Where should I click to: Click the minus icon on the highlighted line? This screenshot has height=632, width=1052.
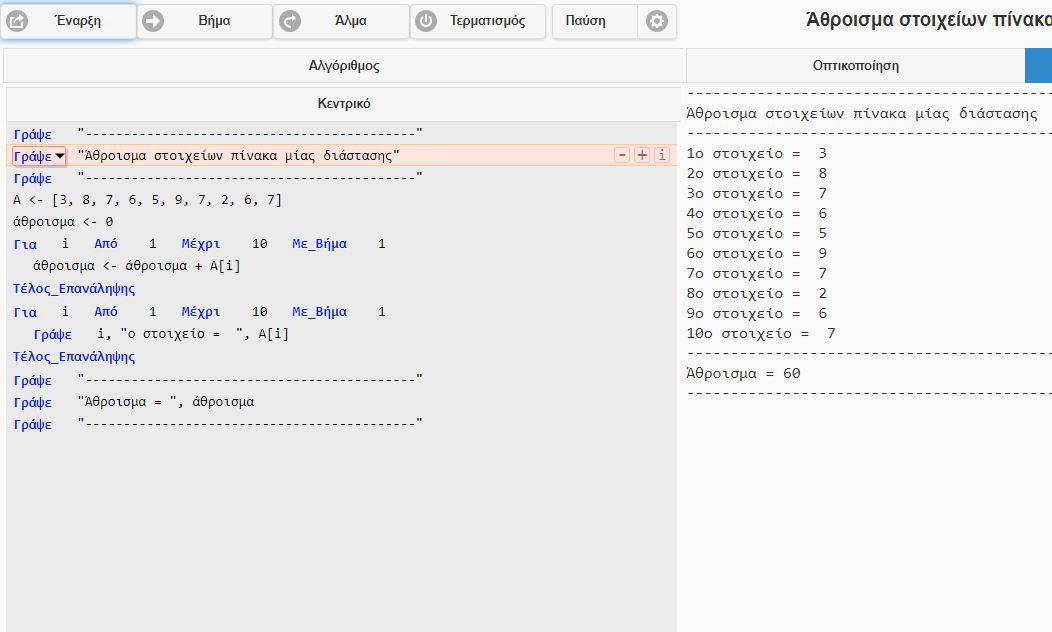click(x=622, y=155)
